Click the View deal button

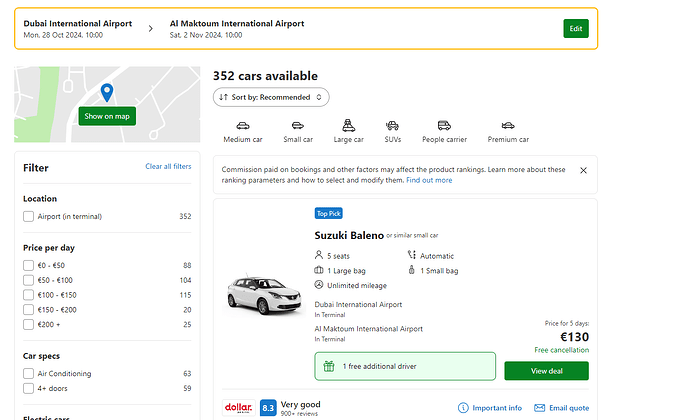click(547, 371)
